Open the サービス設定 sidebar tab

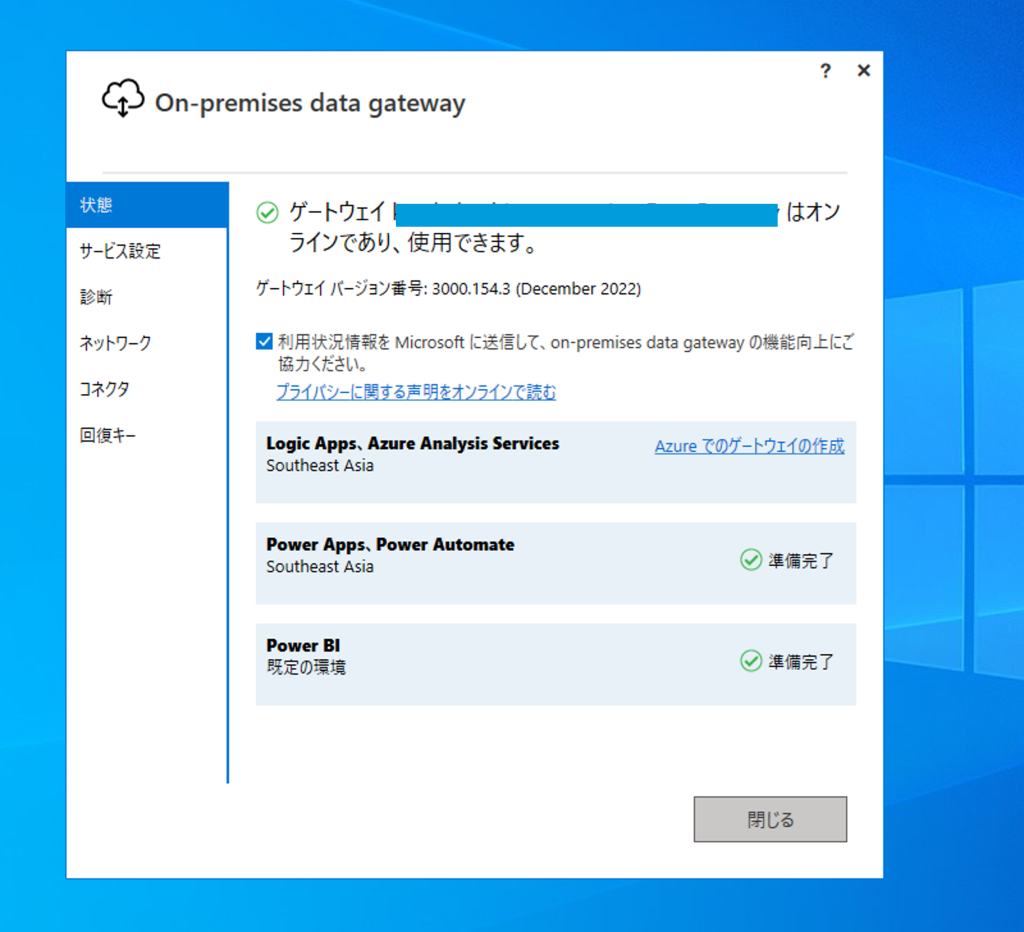pyautogui.click(x=147, y=251)
